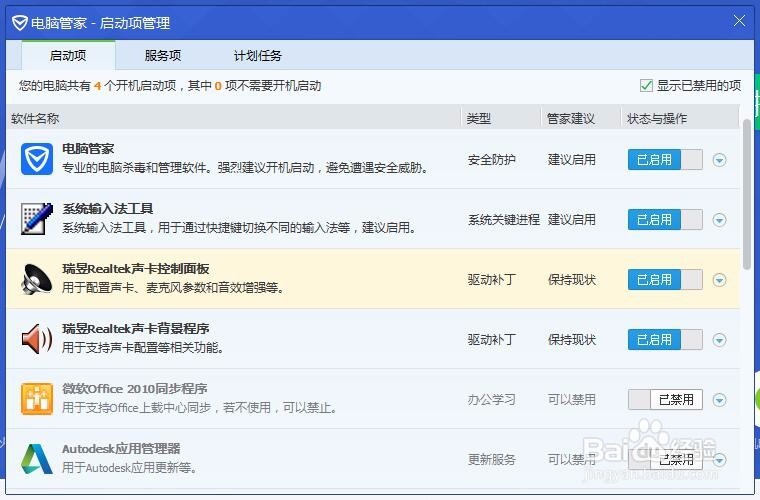Select the 电脑管家 item title

88,149
